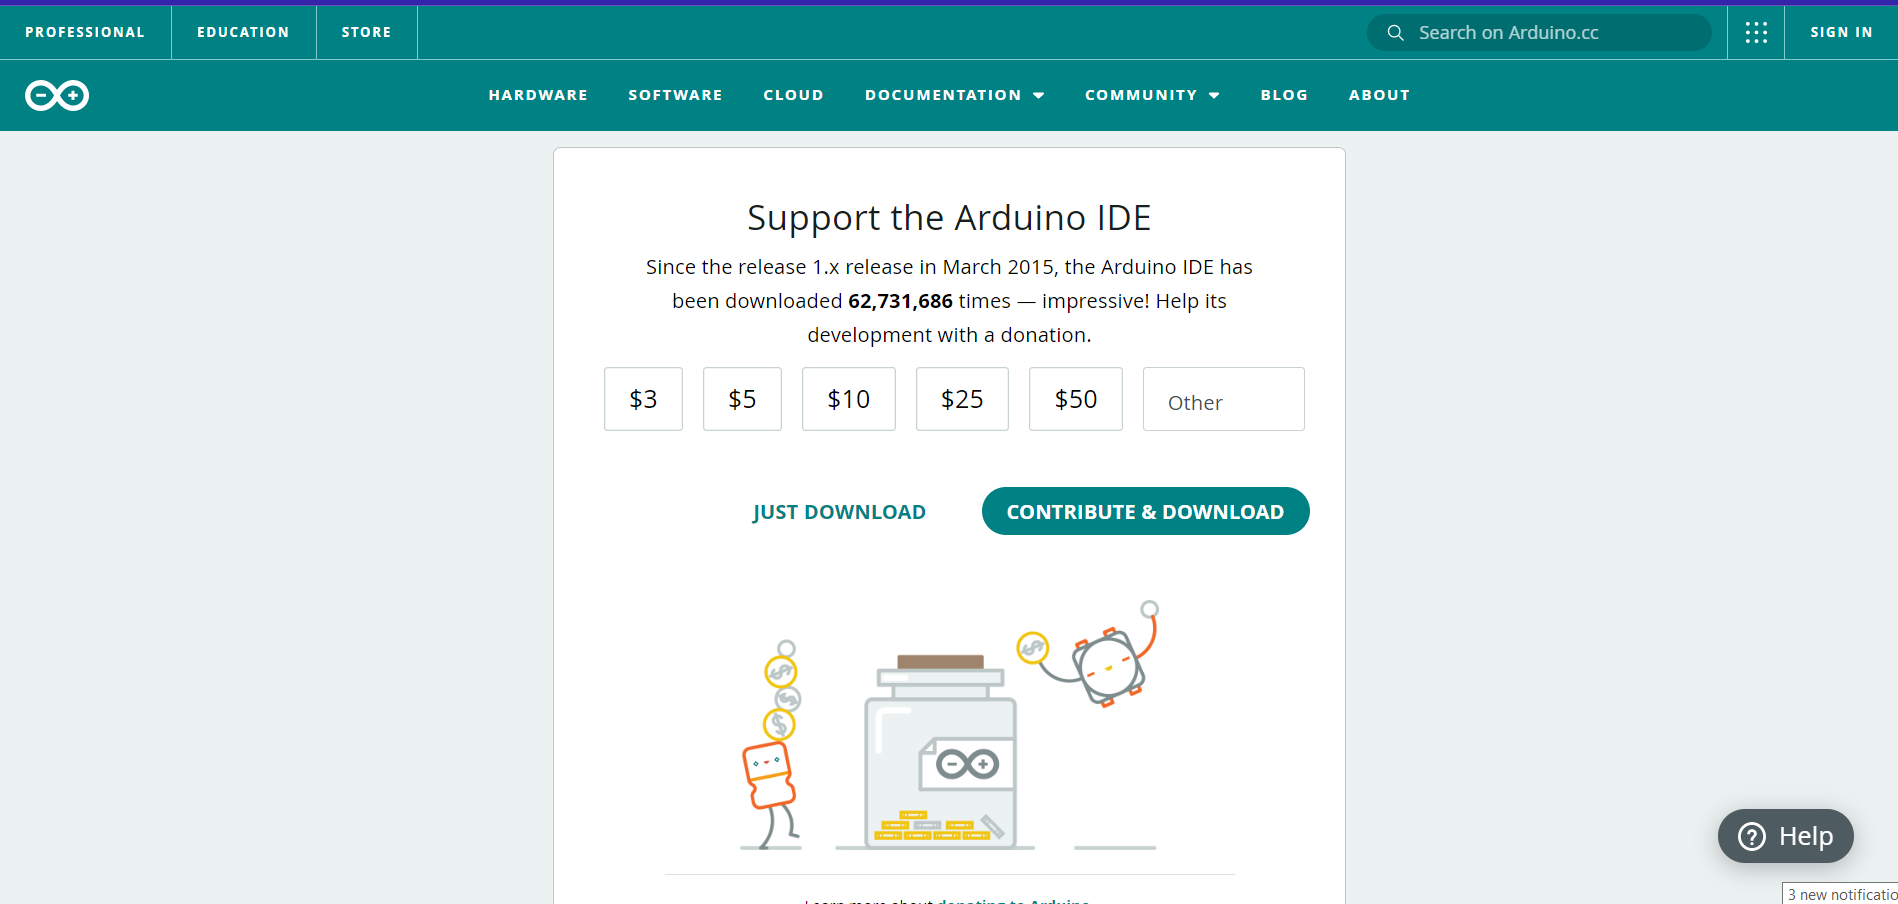Click the Help question mark icon
Viewport: 1898px width, 904px height.
pos(1751,836)
